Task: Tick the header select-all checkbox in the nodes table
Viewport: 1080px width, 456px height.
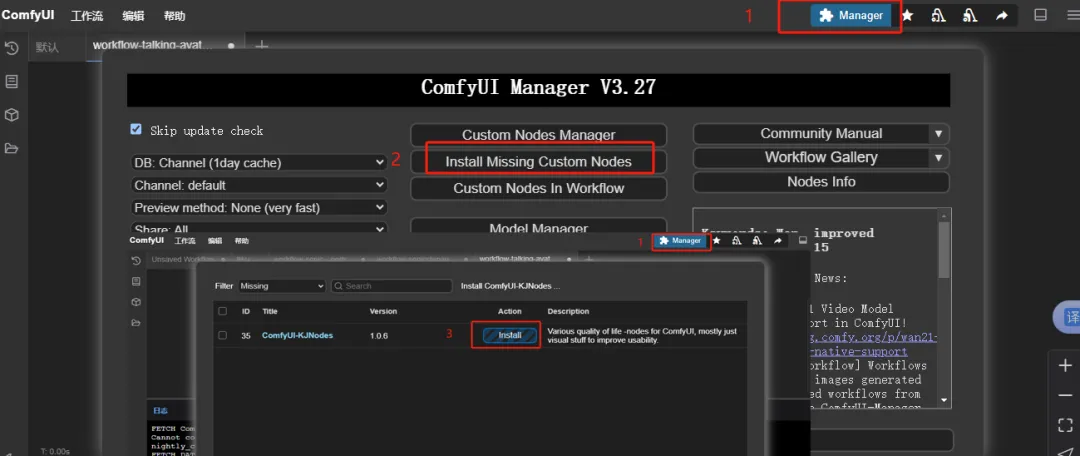Action: (x=222, y=311)
